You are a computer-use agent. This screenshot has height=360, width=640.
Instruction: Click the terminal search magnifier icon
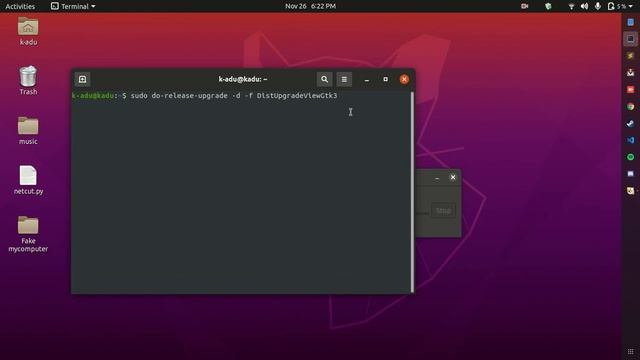324,79
